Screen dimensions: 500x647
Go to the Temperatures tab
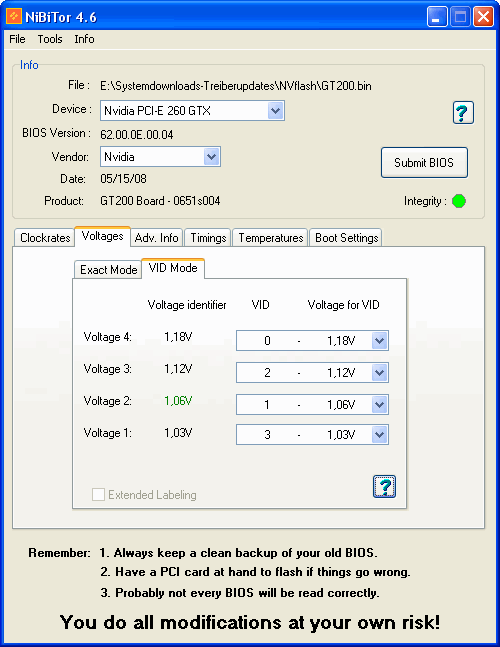coord(271,238)
